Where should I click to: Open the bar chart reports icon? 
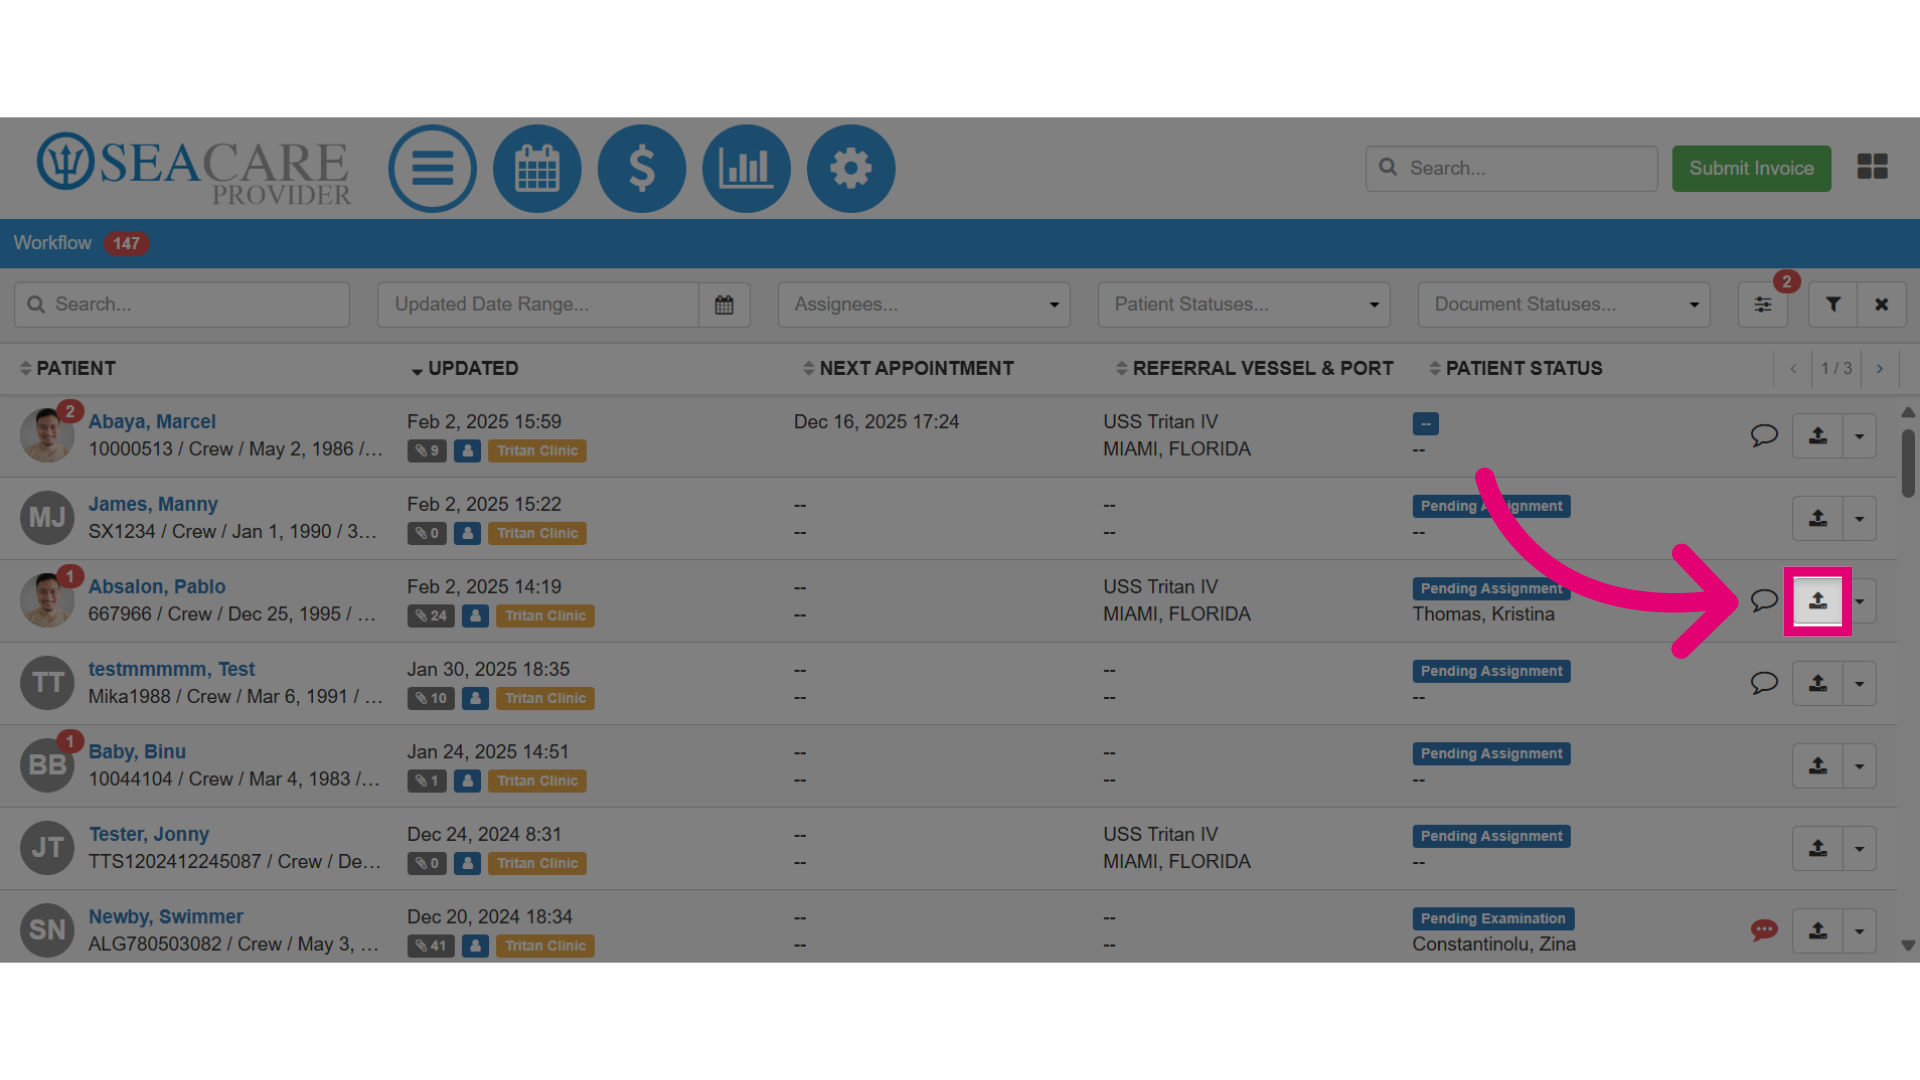[746, 168]
